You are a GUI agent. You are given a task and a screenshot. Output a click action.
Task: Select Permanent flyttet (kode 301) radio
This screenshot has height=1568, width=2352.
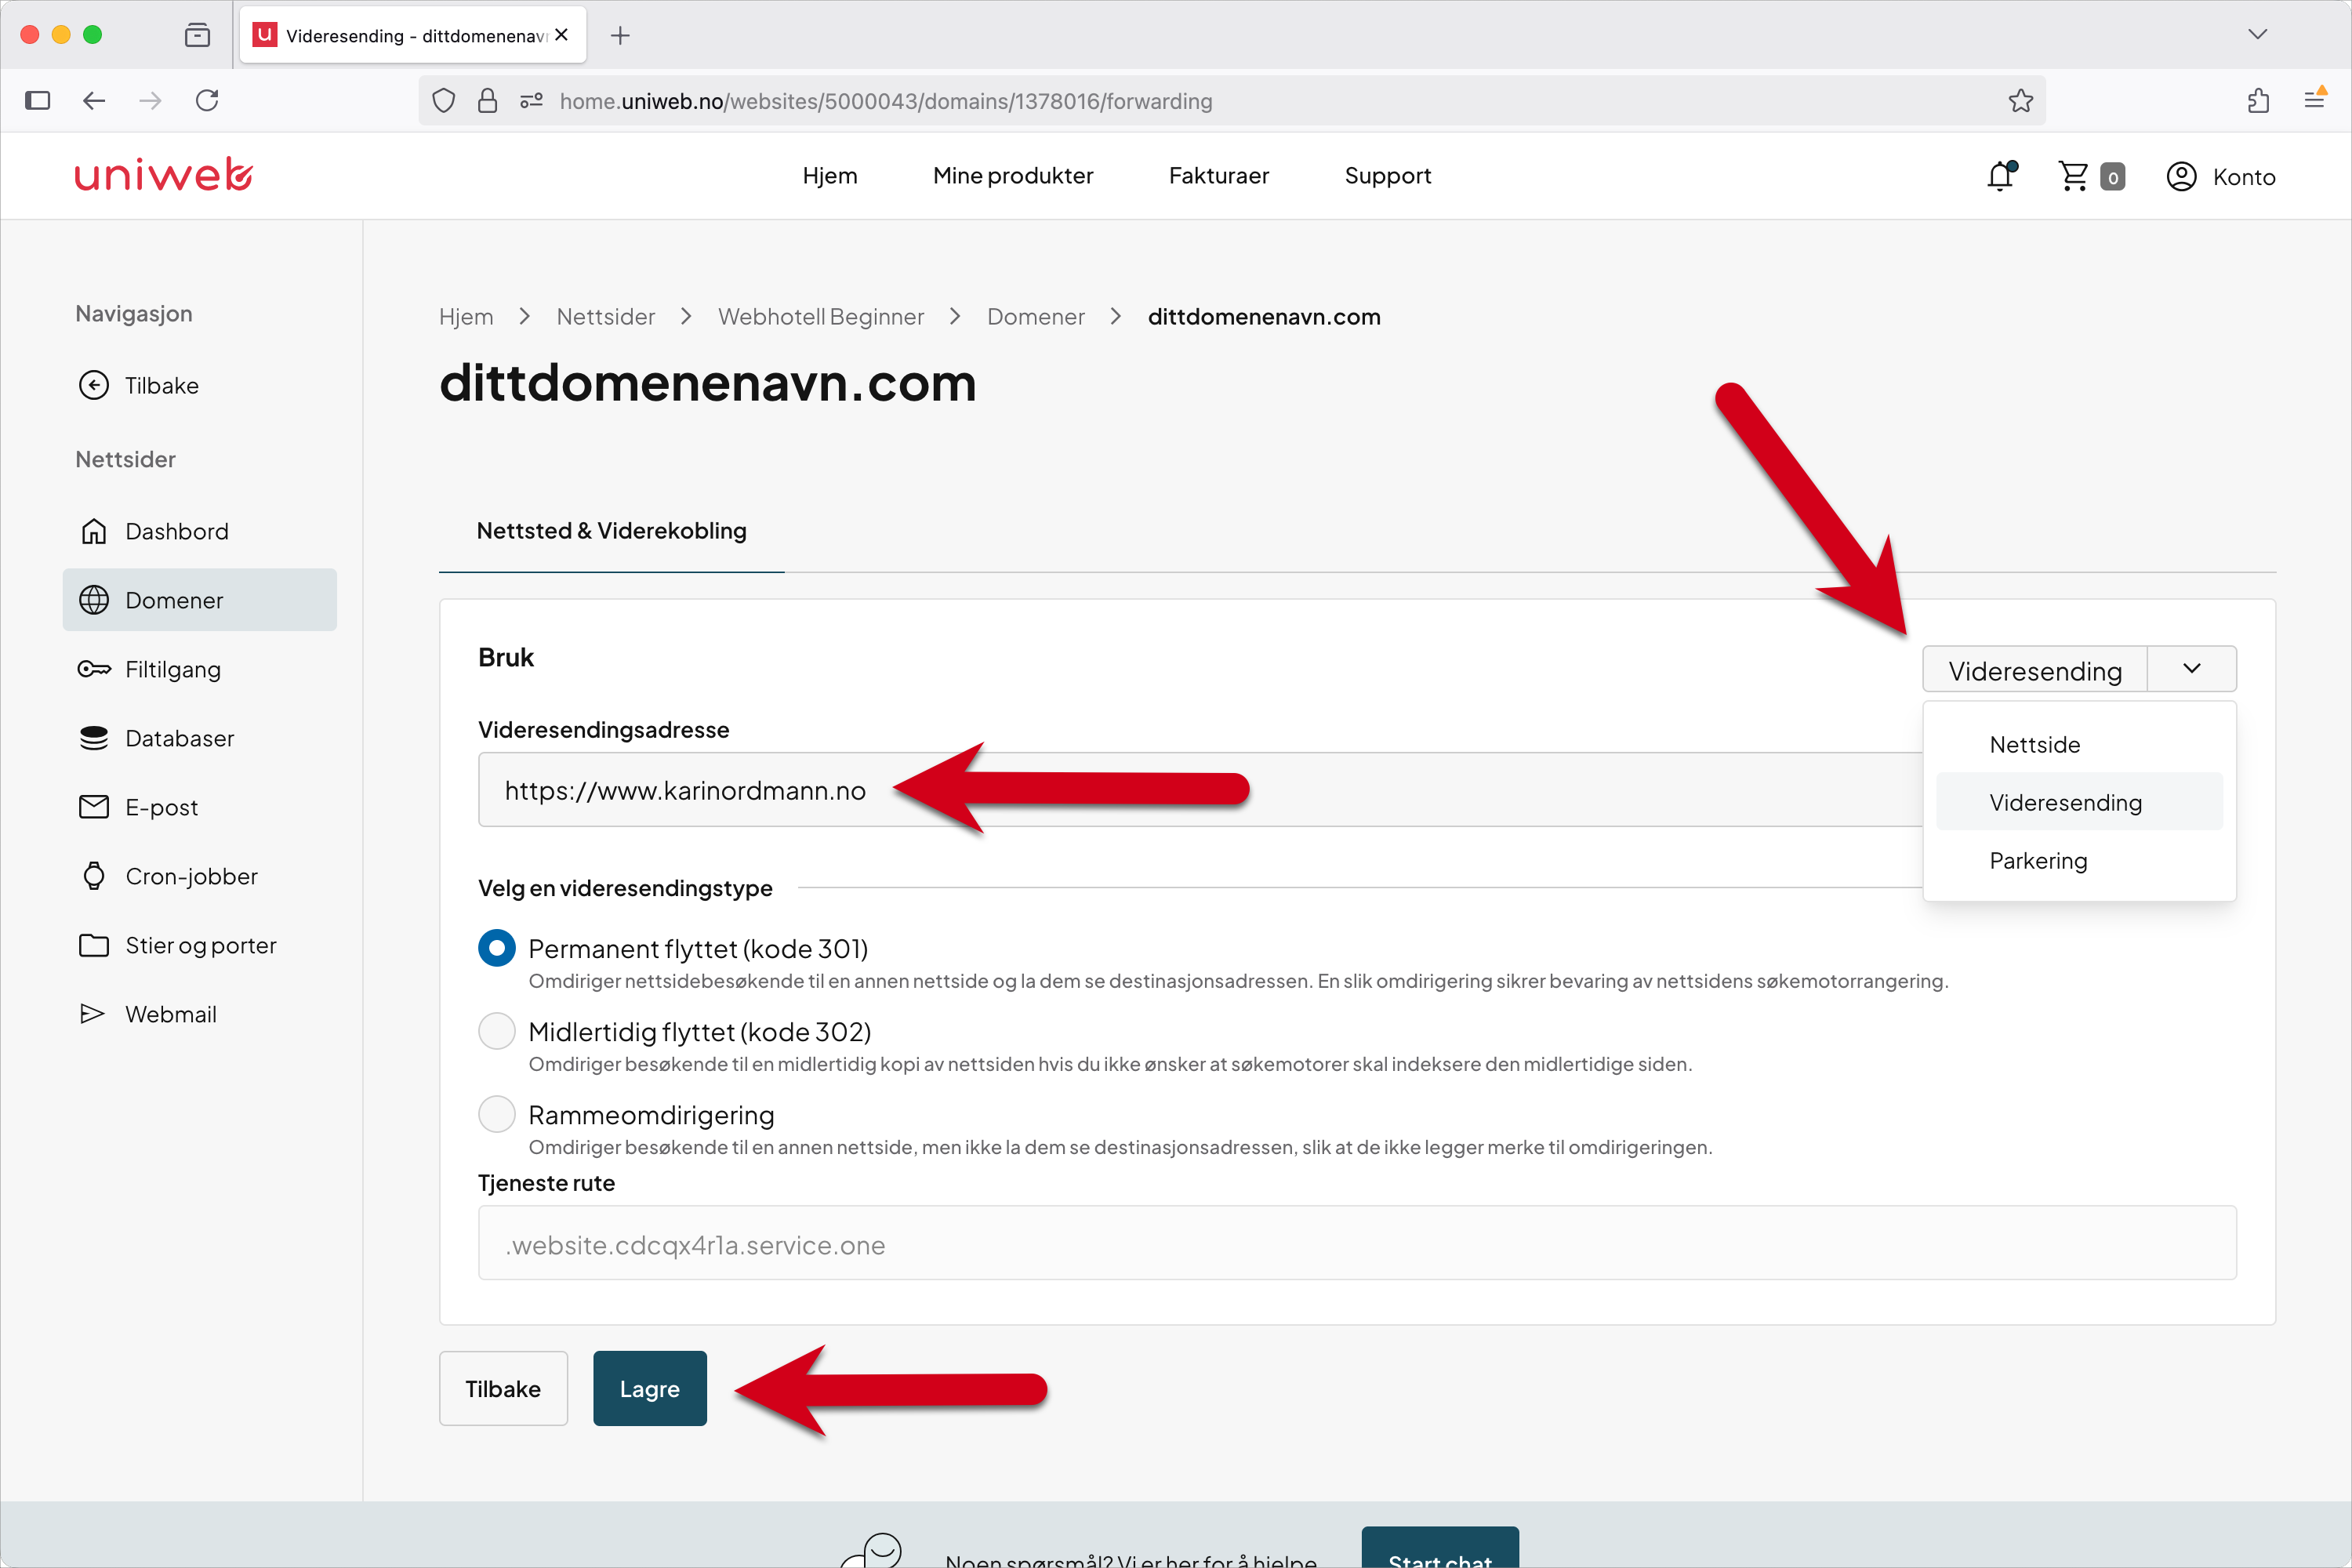click(x=497, y=948)
